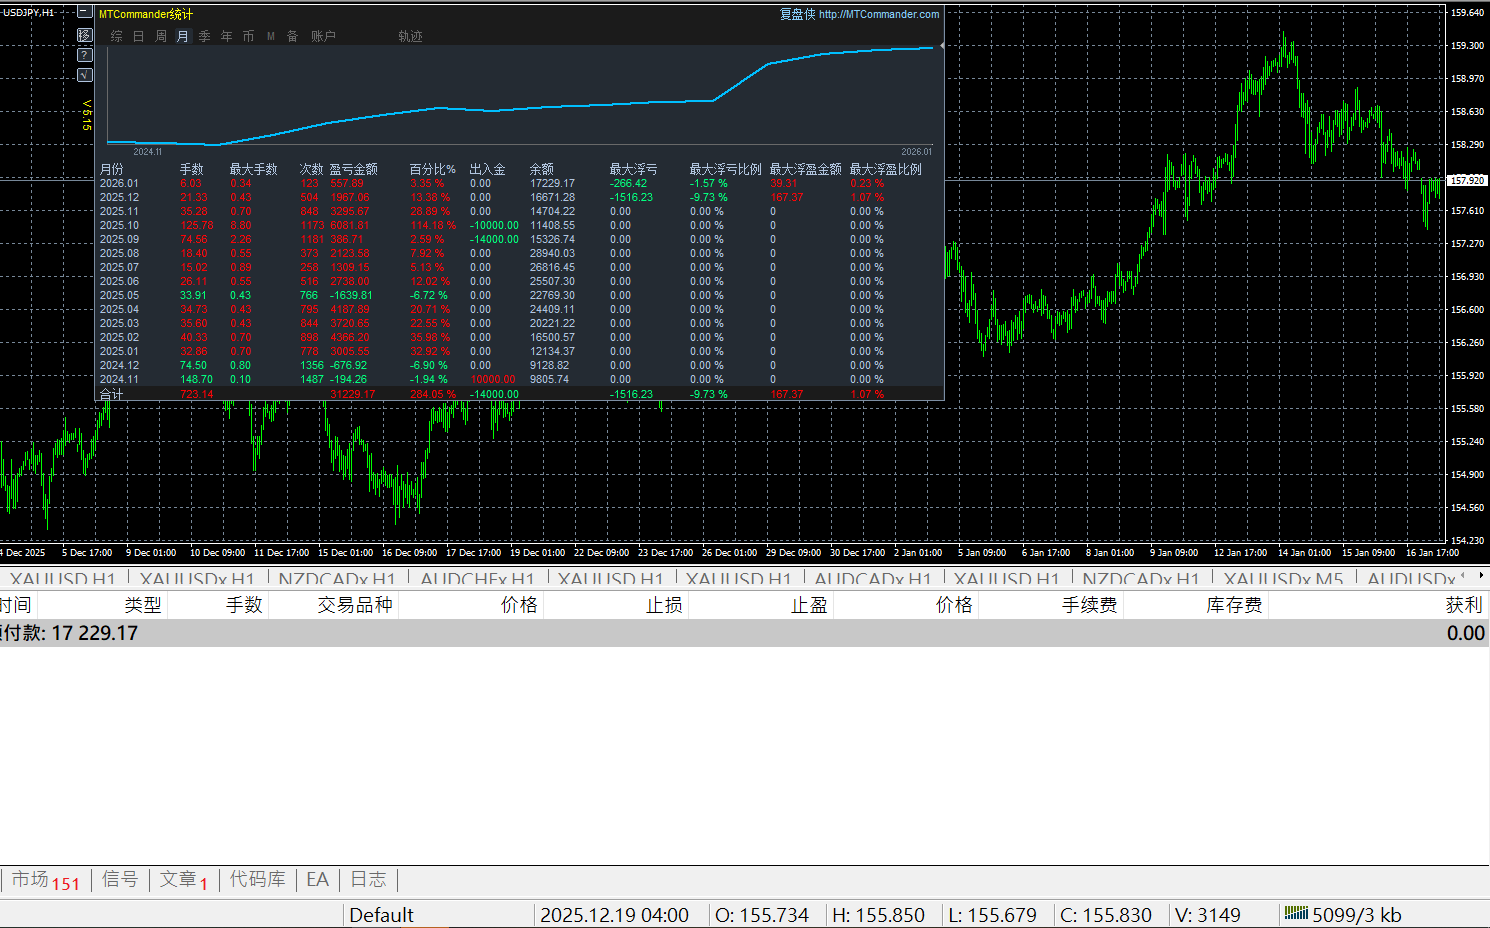Click the 盈亏金额 column header
Viewport: 1490px width, 928px height.
(354, 170)
